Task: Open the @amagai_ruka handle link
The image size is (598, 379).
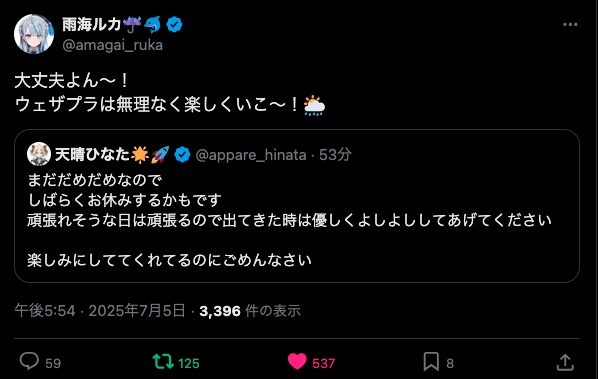Action: [113, 45]
